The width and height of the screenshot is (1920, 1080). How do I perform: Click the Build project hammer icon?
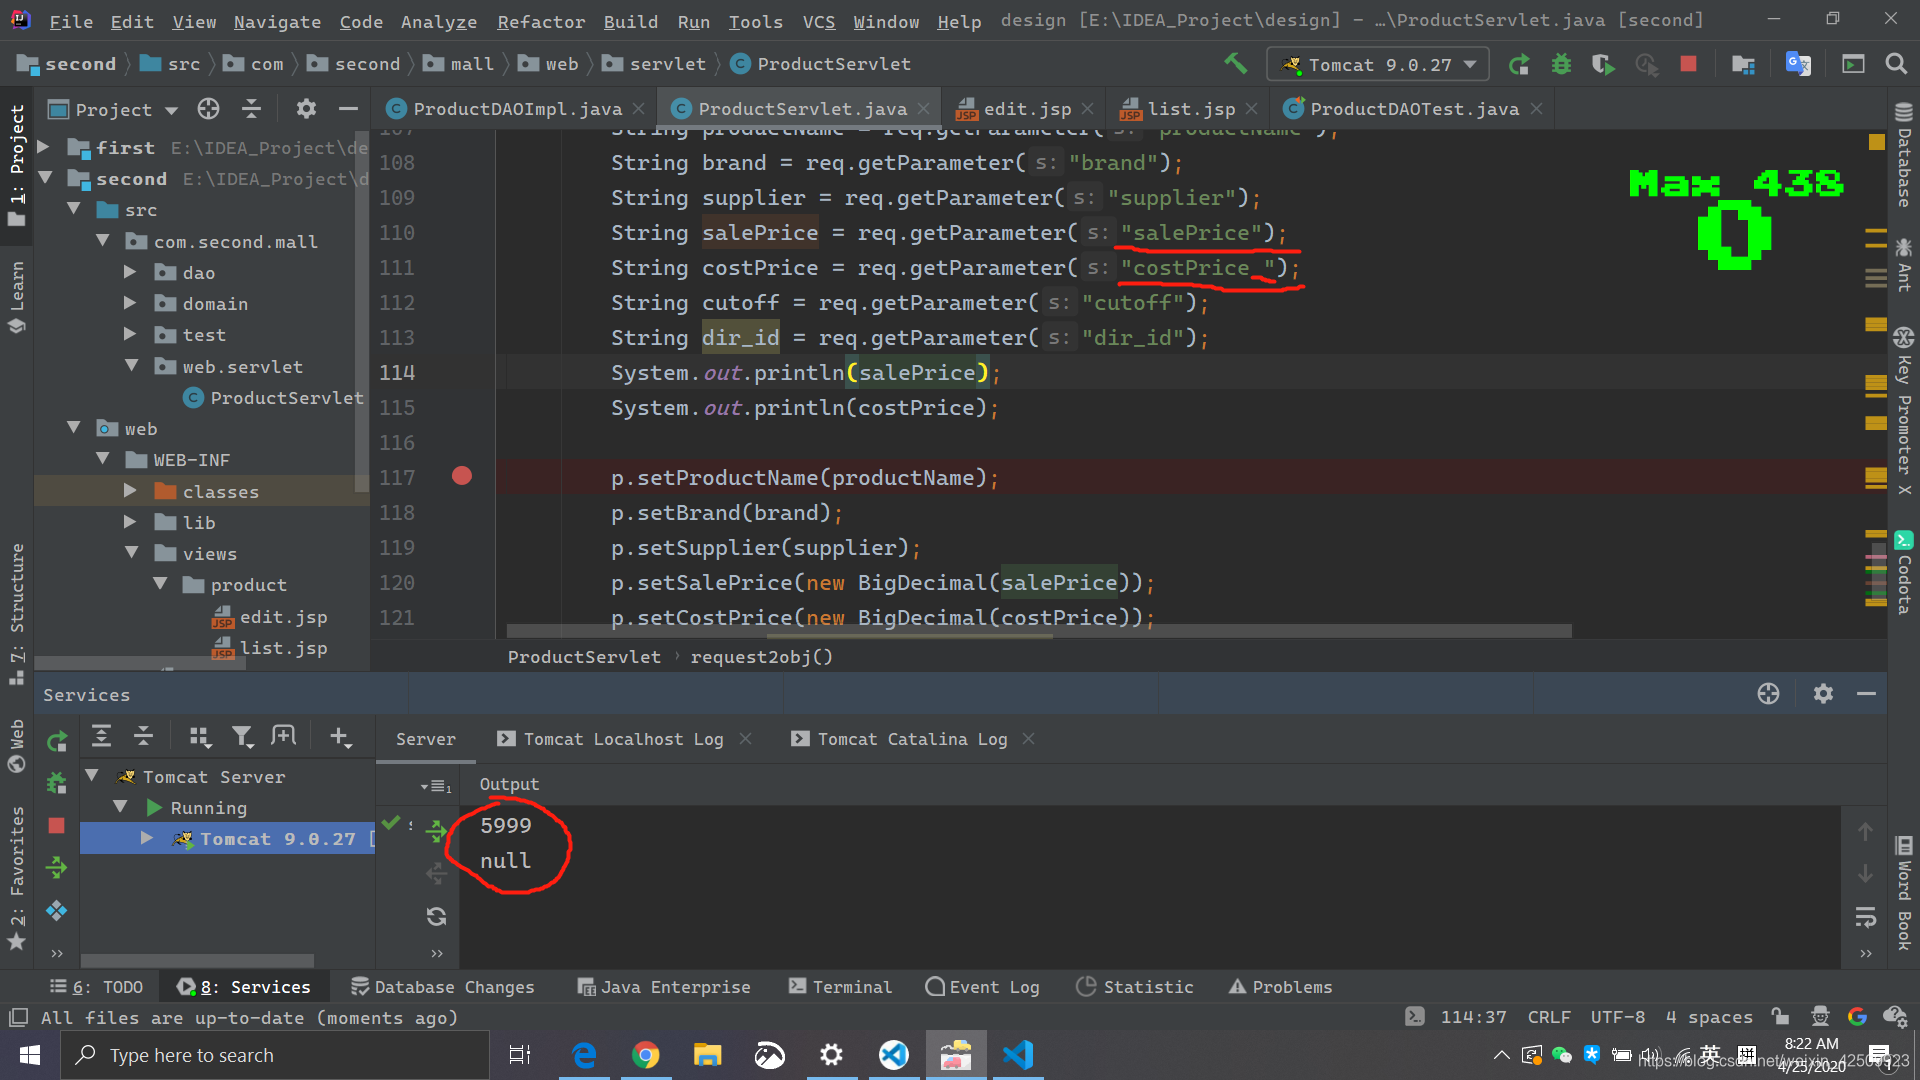pos(1236,64)
